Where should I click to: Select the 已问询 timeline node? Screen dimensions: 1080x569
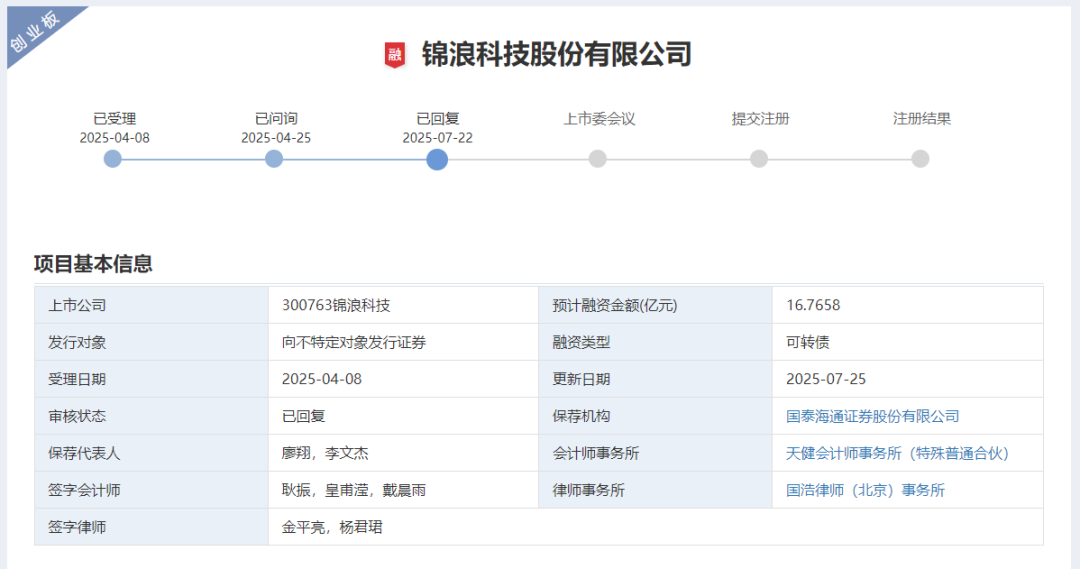pos(274,159)
